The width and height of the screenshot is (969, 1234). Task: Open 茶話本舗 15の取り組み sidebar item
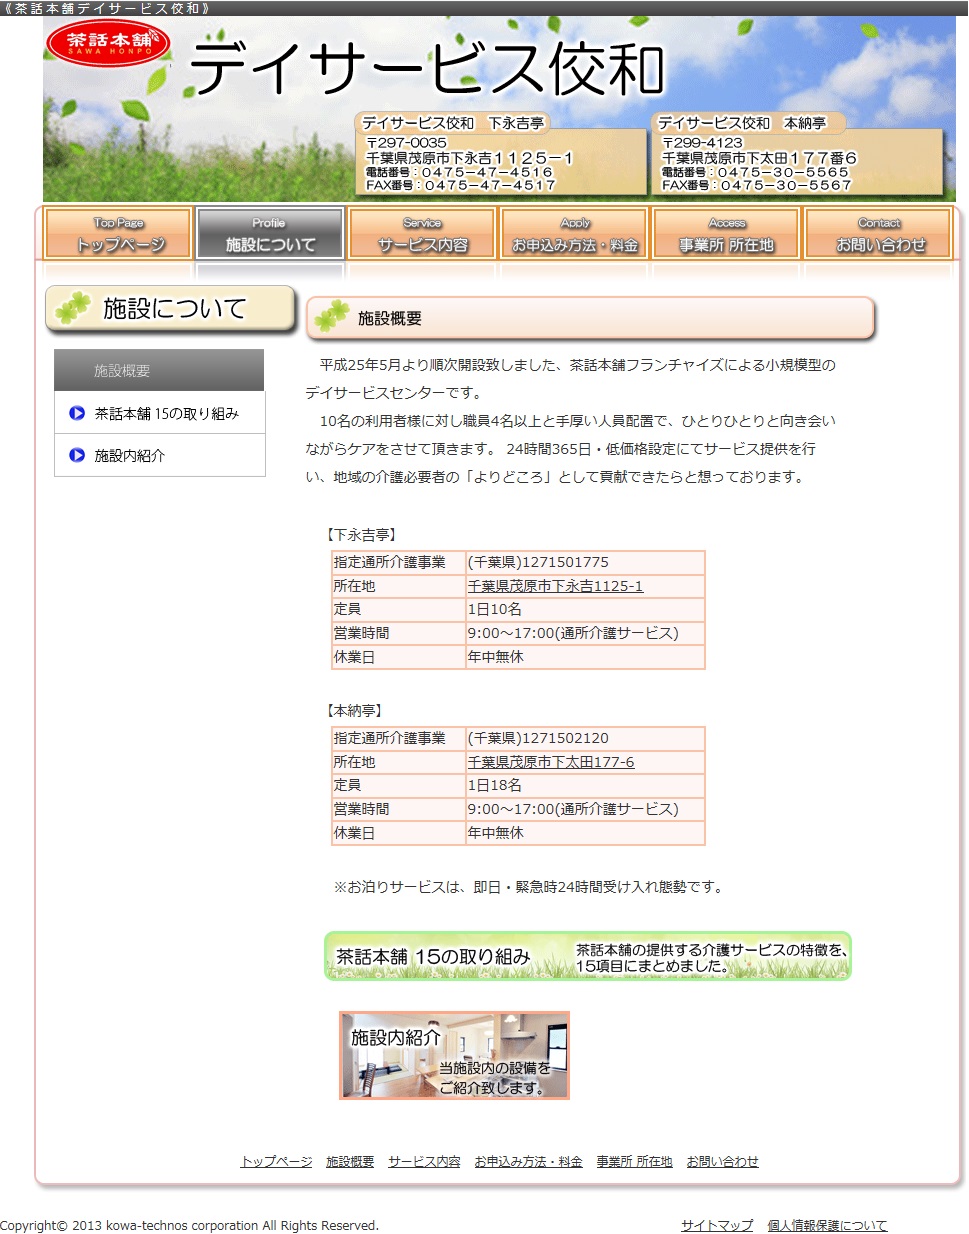[159, 413]
